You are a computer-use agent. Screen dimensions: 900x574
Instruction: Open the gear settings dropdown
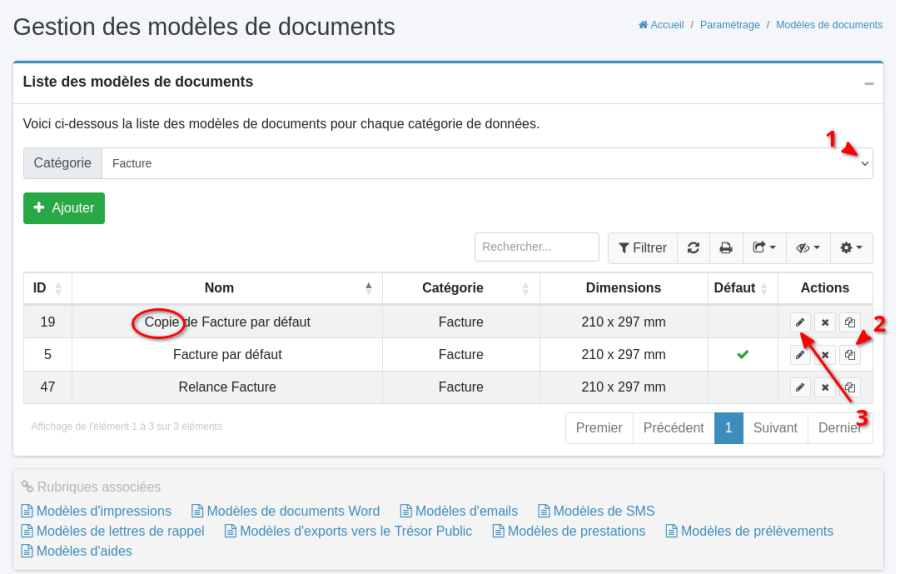(x=851, y=248)
